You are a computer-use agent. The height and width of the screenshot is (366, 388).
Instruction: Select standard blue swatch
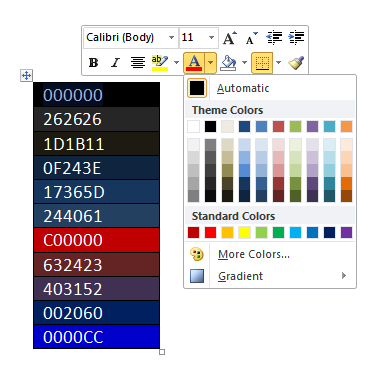313,232
